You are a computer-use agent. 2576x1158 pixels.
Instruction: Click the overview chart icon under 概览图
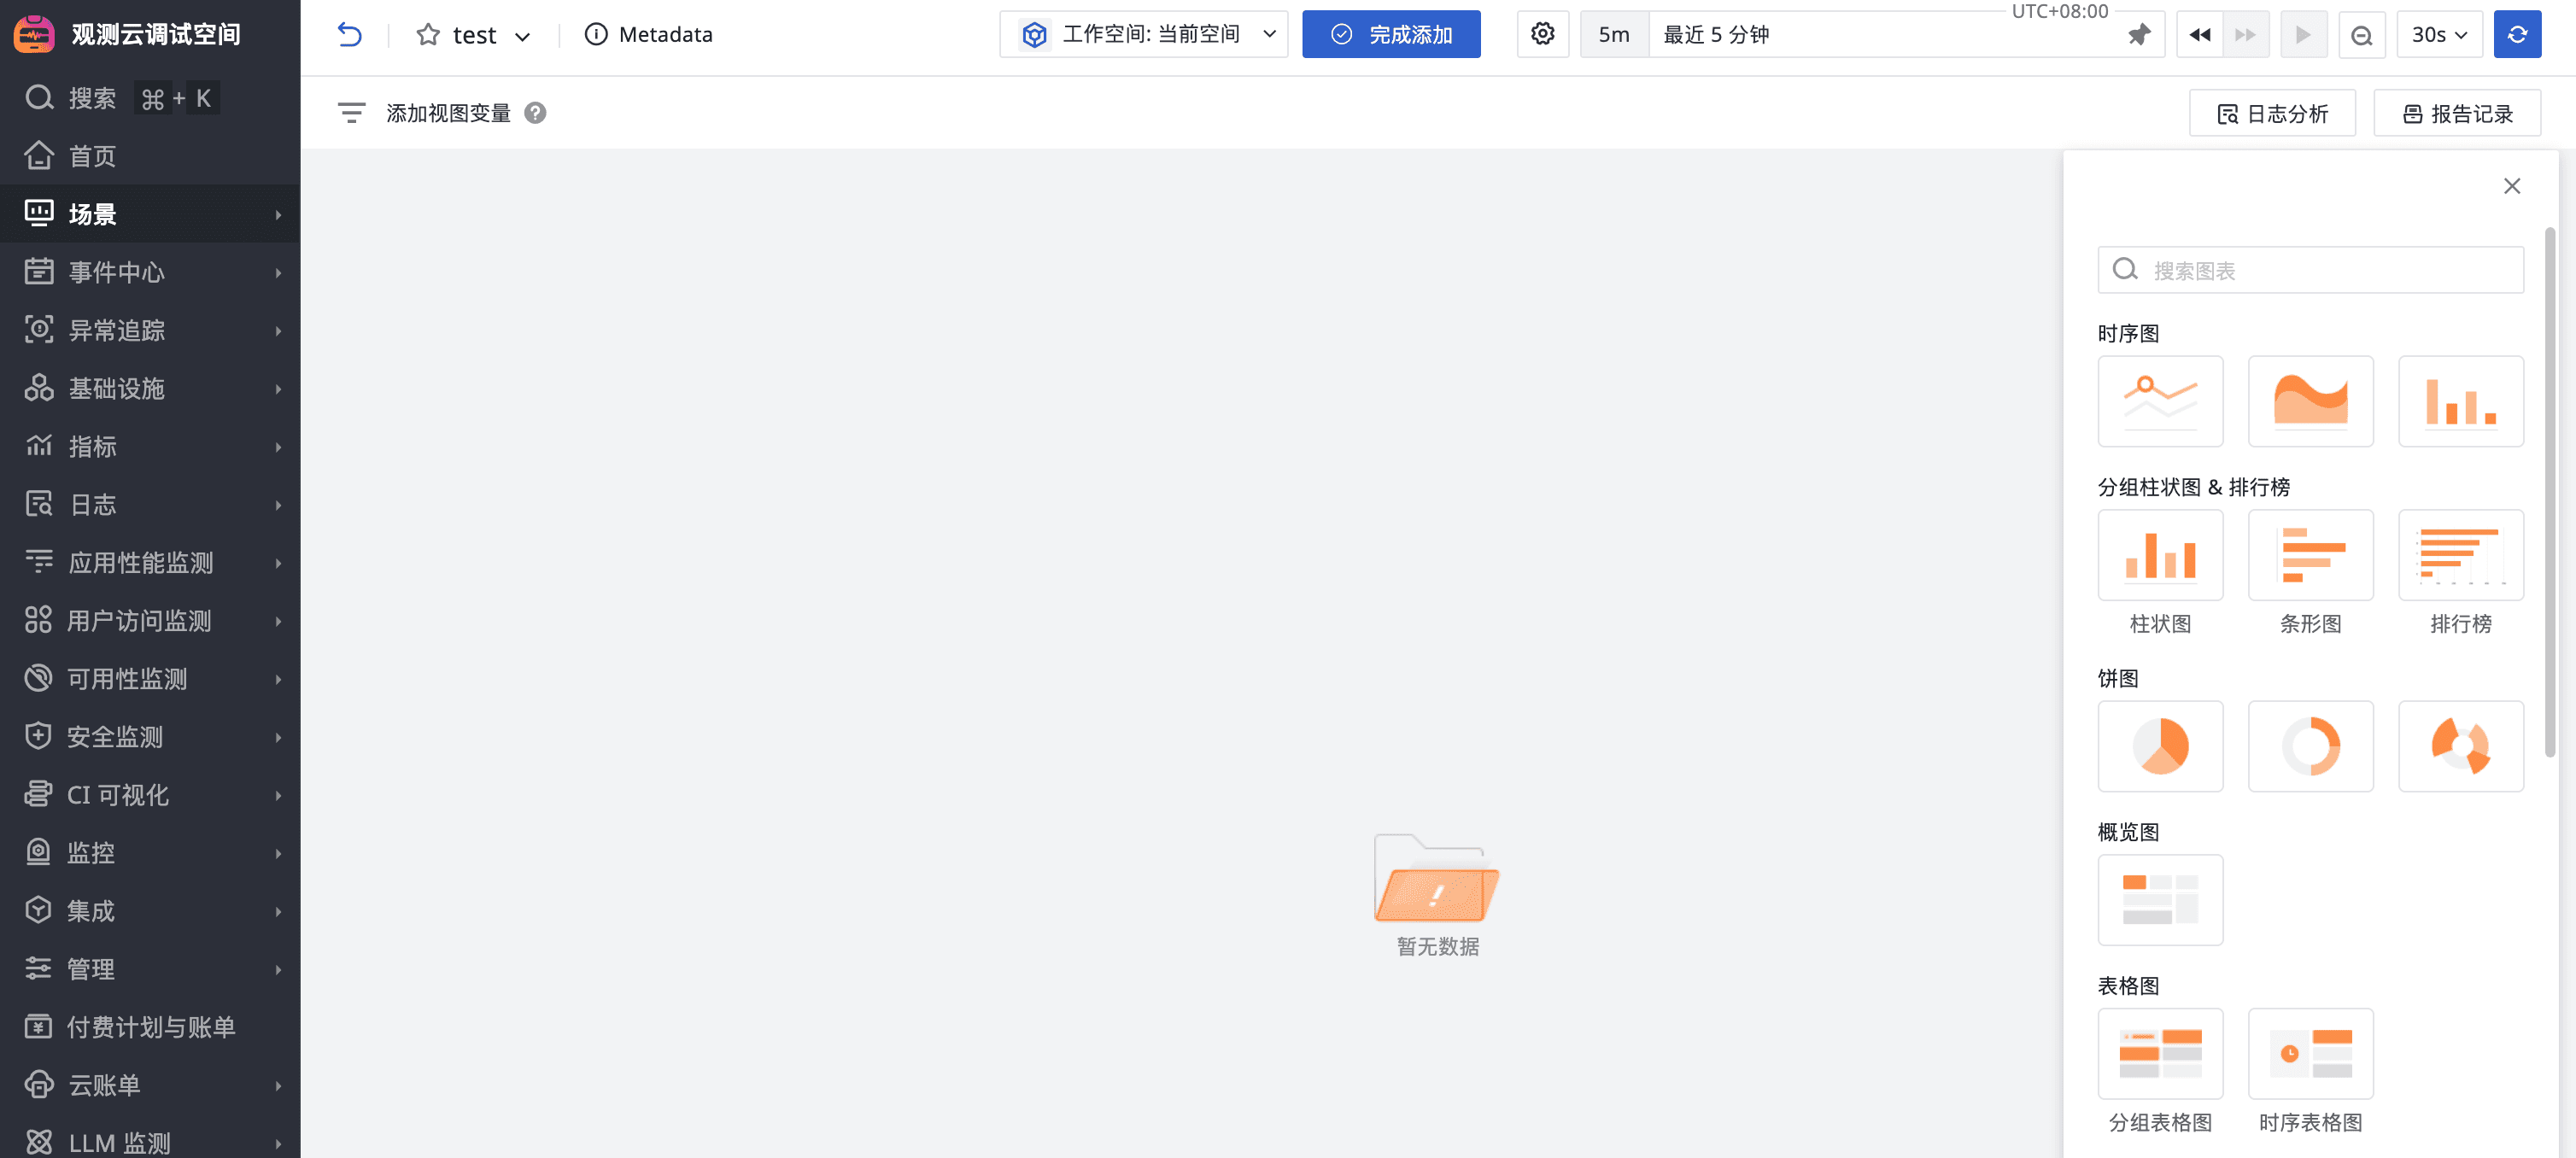point(2160,899)
